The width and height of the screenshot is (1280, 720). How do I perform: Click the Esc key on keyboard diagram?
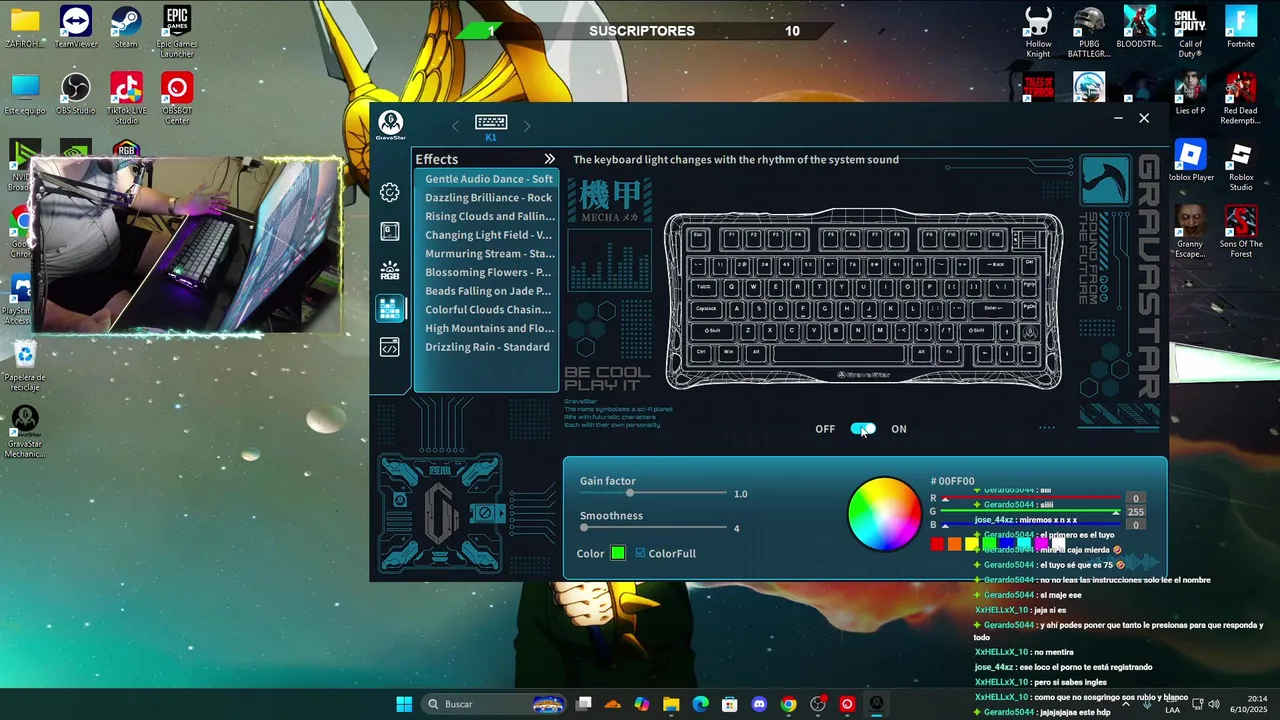(x=698, y=239)
